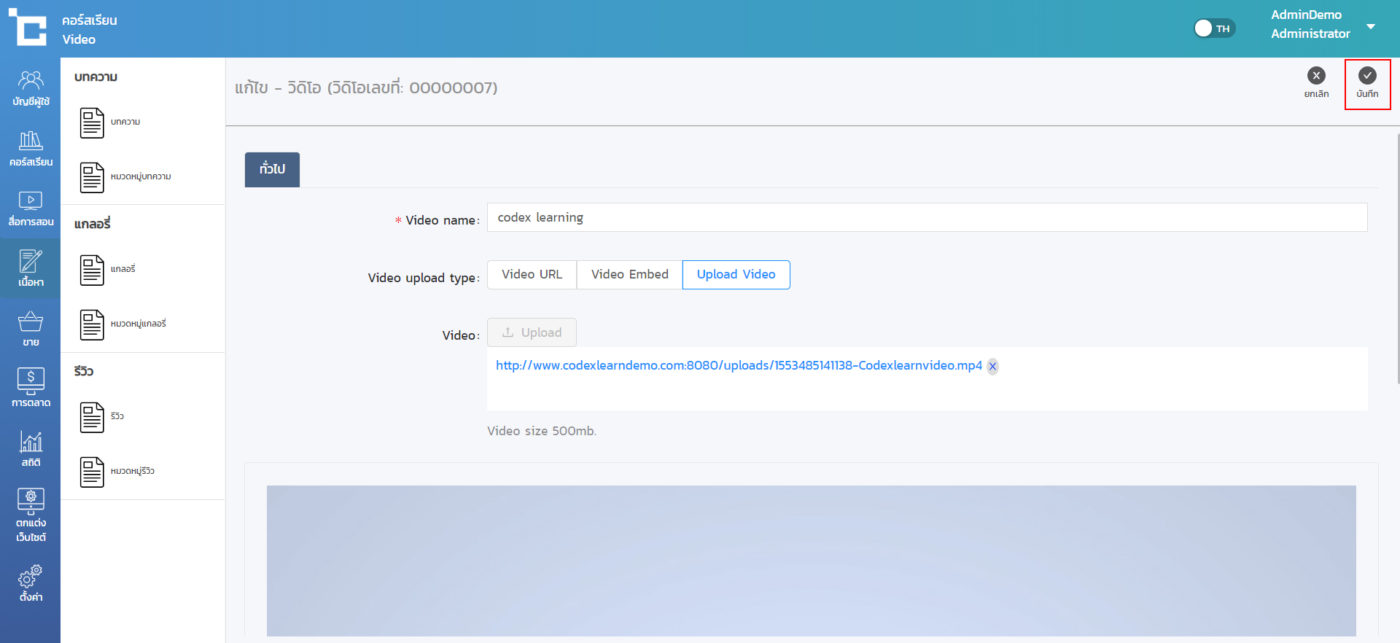
Task: Choose the Upload Video option
Action: point(736,274)
